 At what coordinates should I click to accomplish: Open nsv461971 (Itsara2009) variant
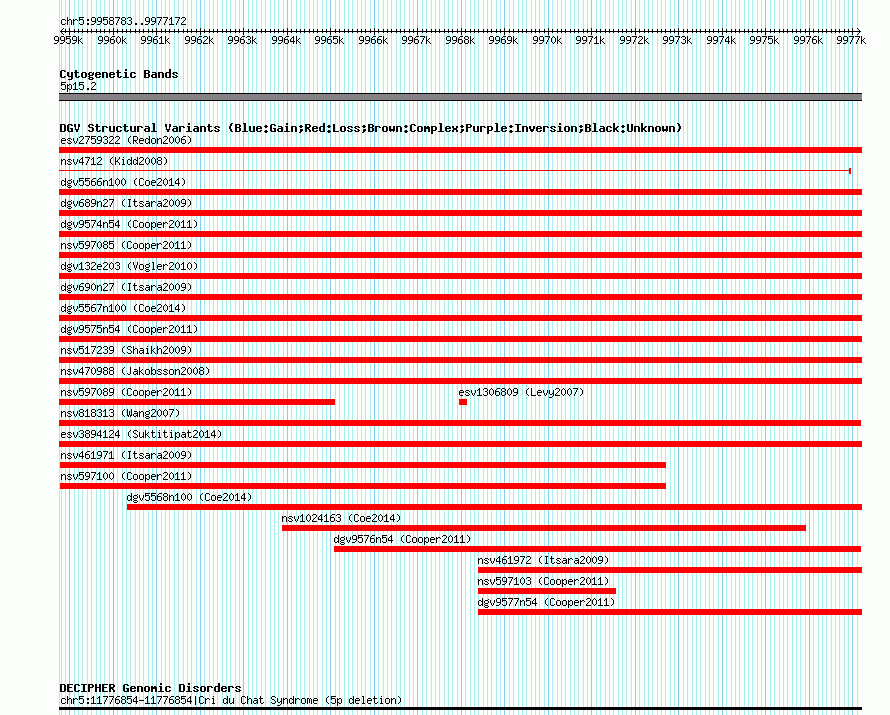(x=126, y=455)
